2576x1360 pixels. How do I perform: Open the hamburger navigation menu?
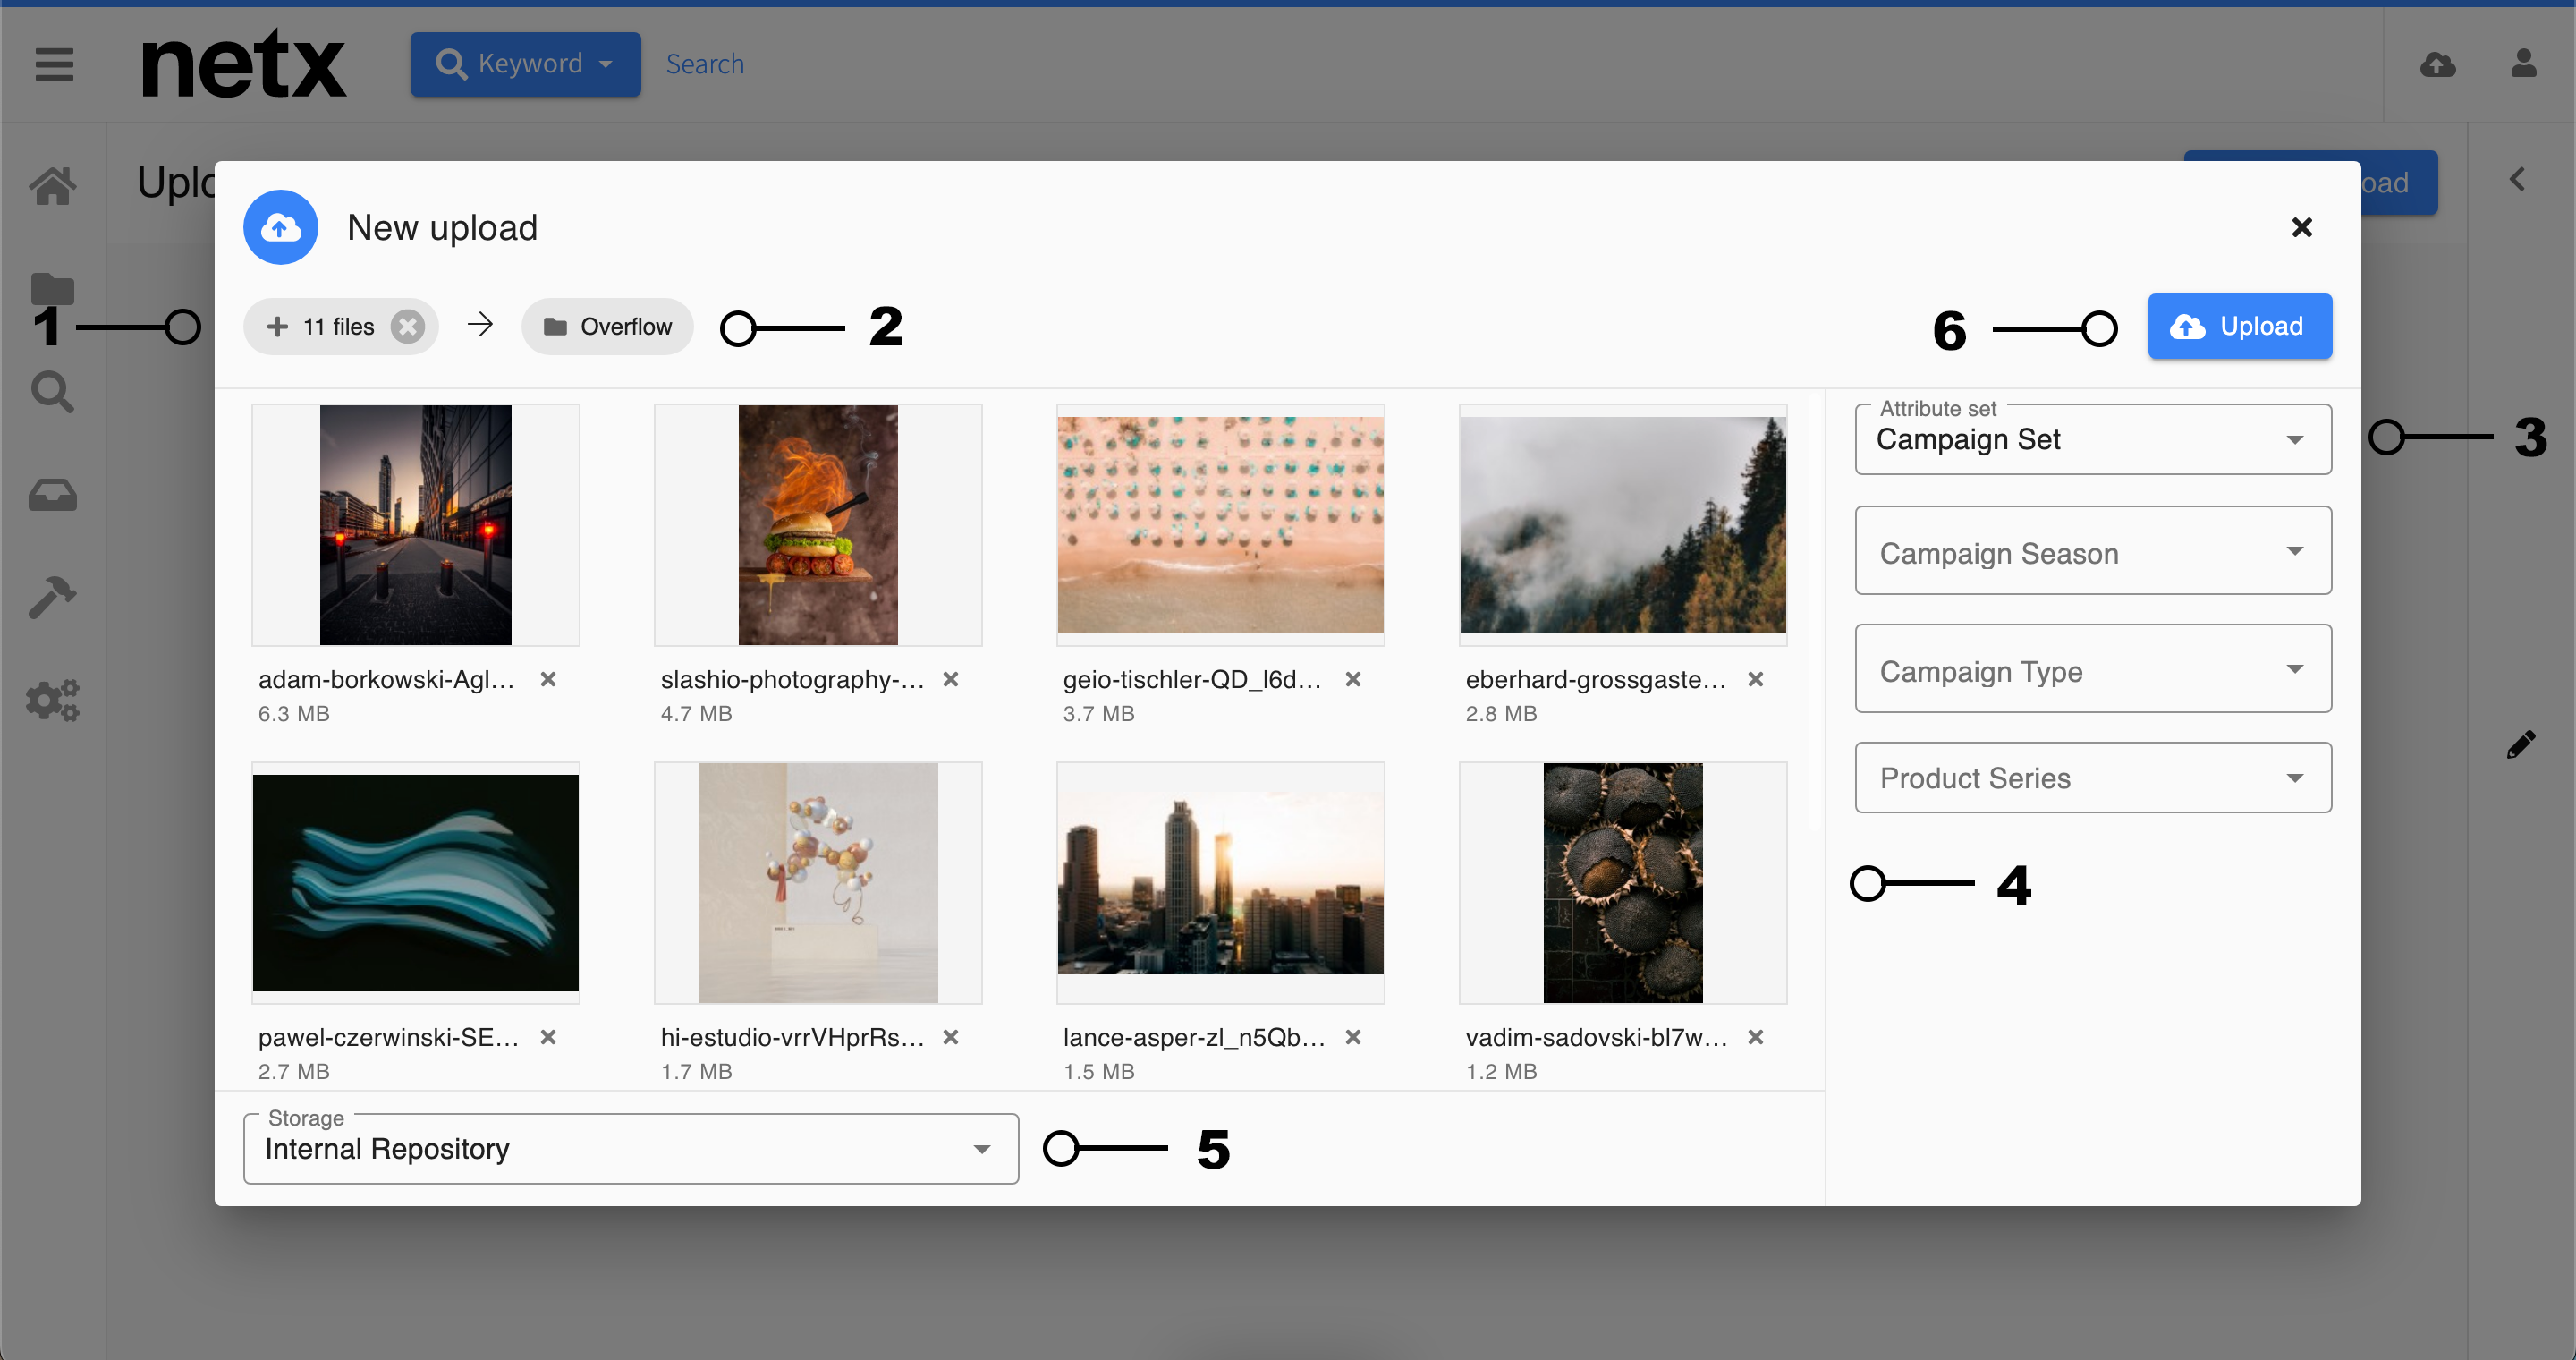pos(53,64)
